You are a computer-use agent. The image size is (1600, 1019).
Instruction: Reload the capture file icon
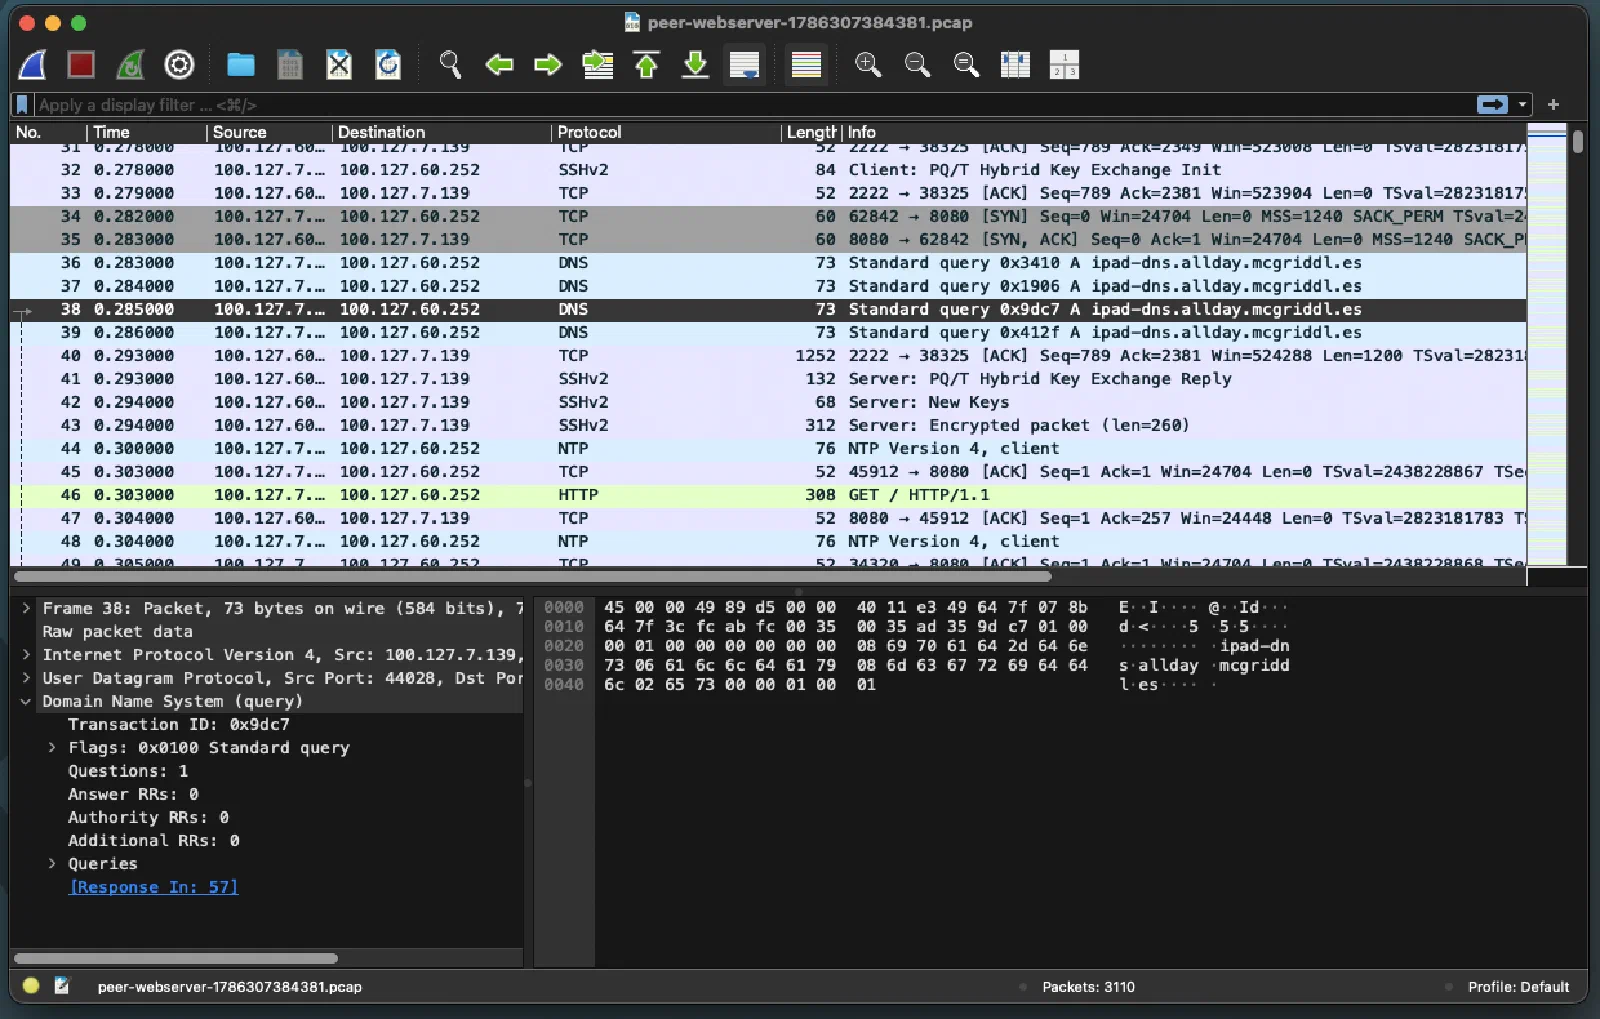tap(388, 65)
